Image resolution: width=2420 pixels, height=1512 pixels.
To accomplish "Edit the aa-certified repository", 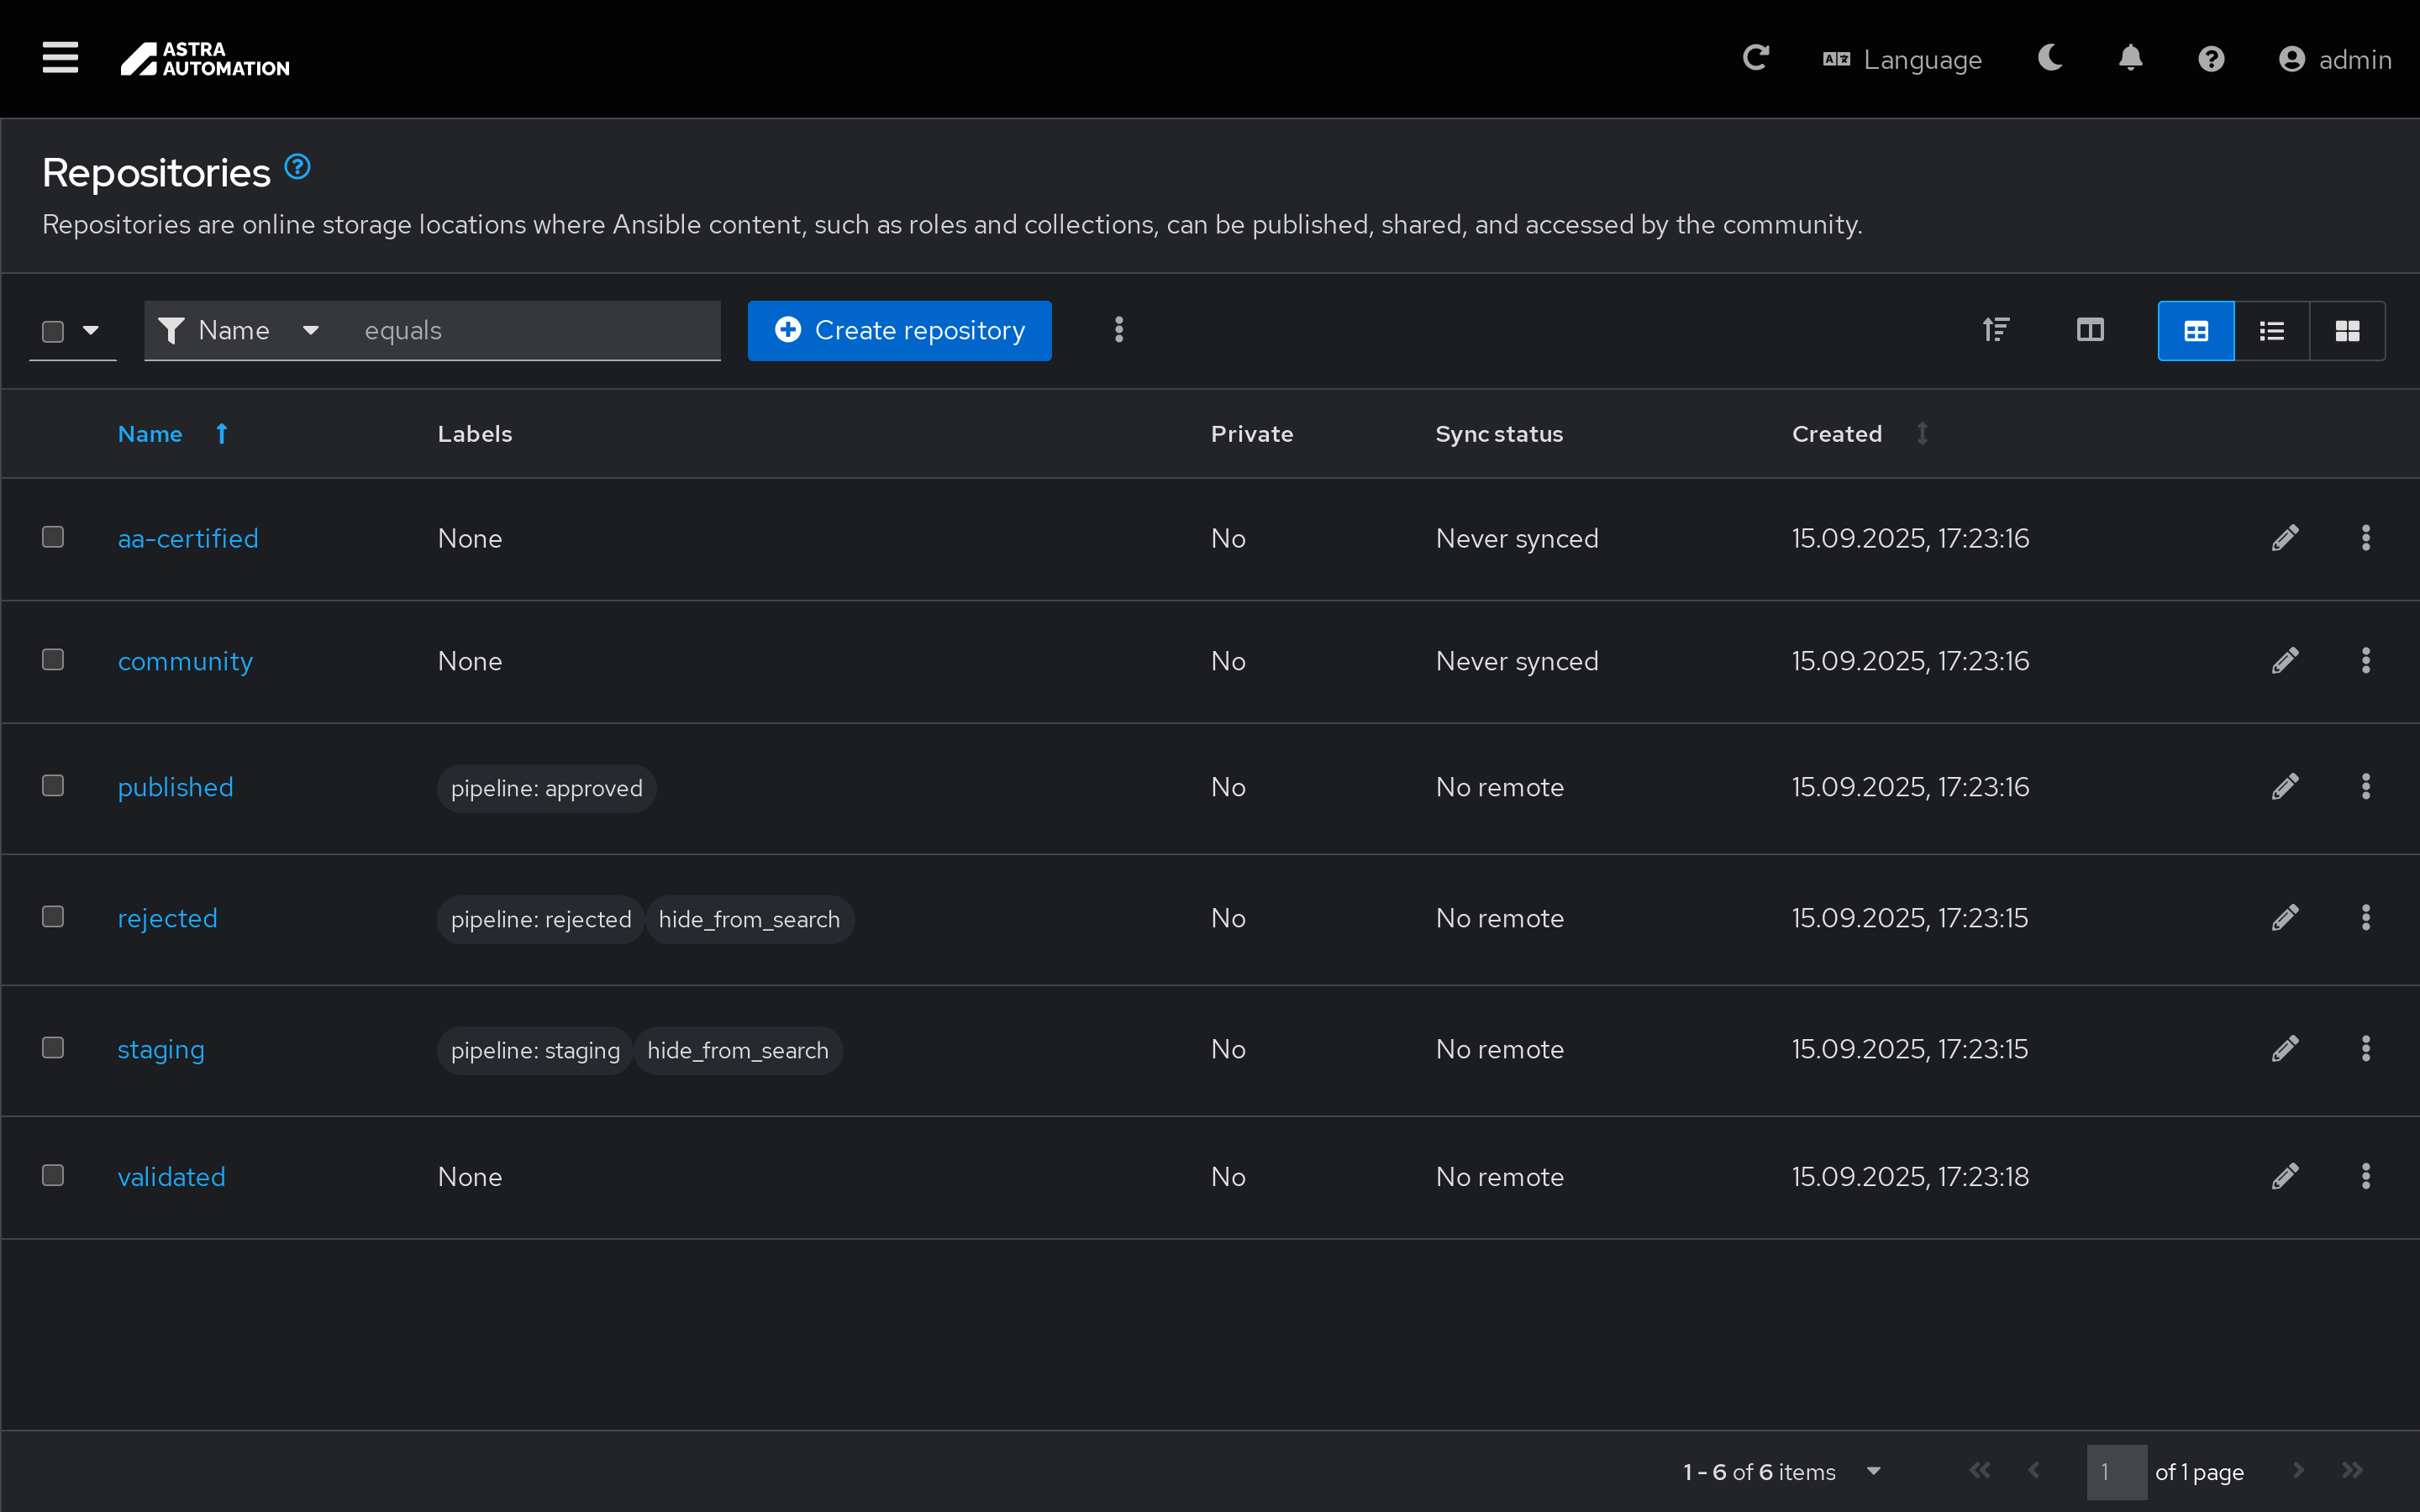I will tap(2284, 538).
